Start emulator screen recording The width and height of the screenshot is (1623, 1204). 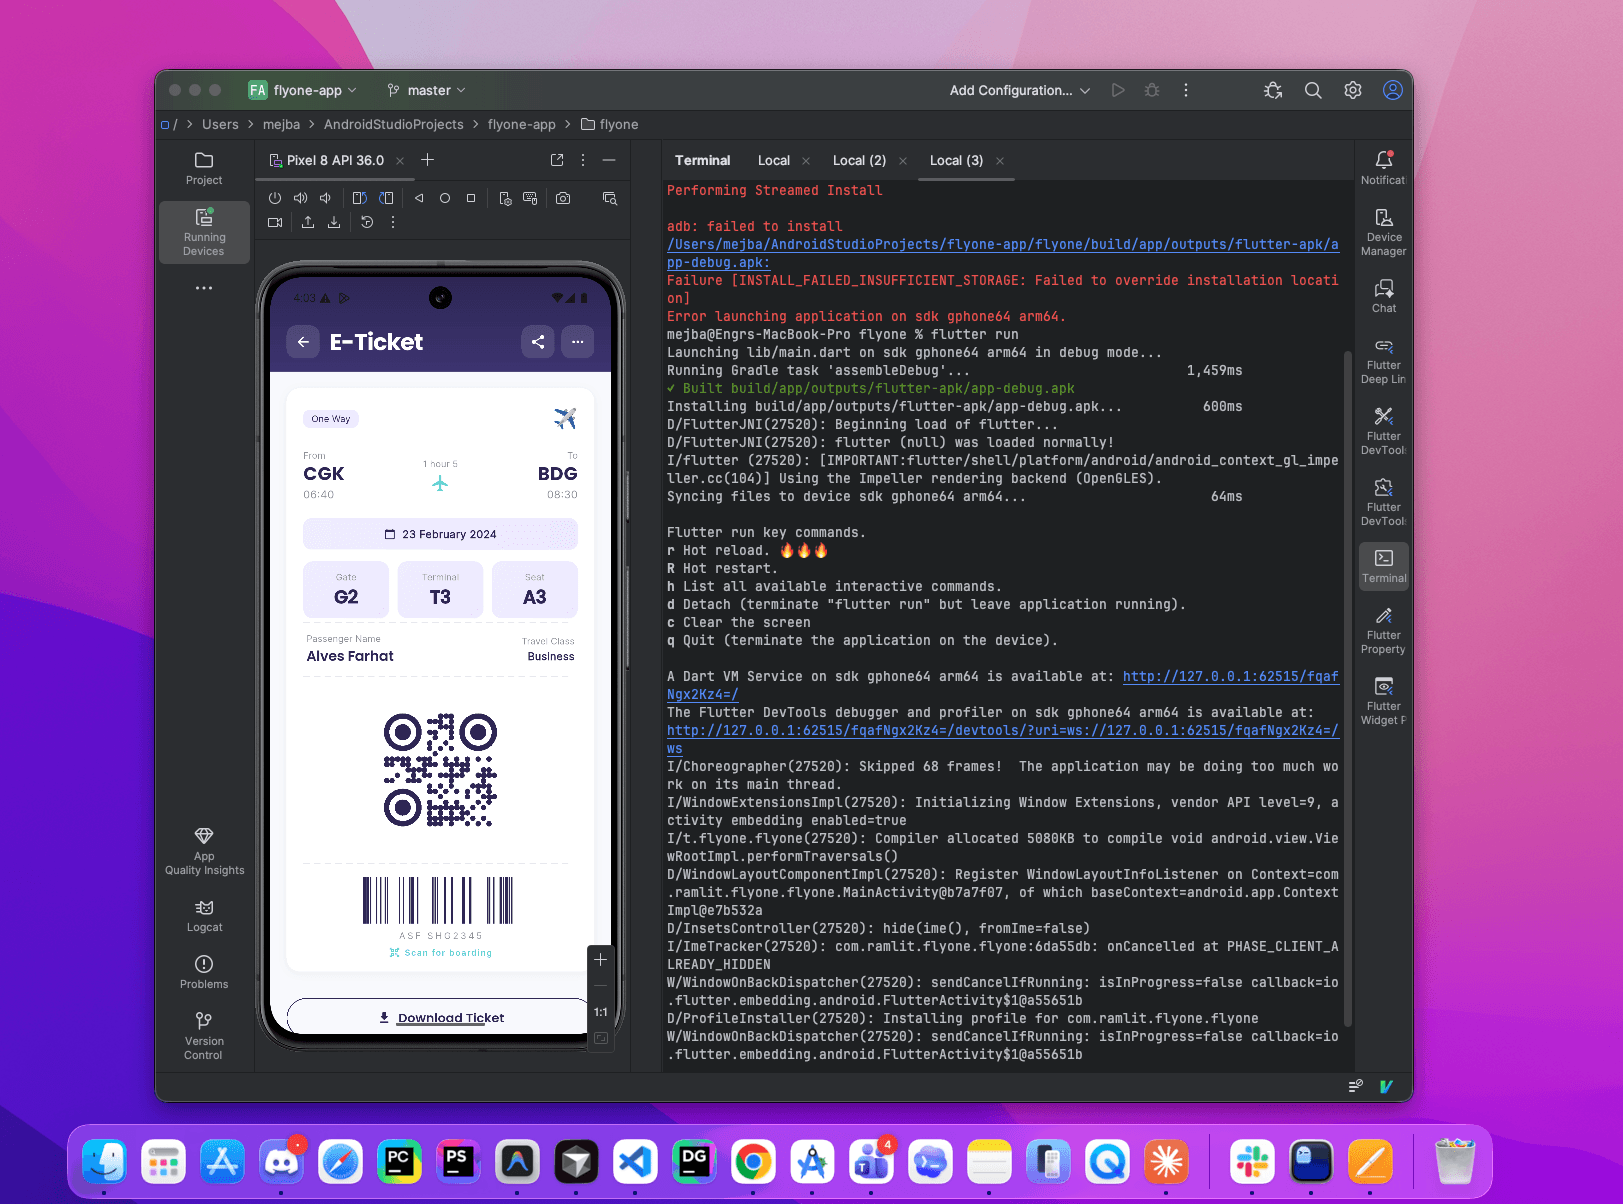pyautogui.click(x=275, y=222)
